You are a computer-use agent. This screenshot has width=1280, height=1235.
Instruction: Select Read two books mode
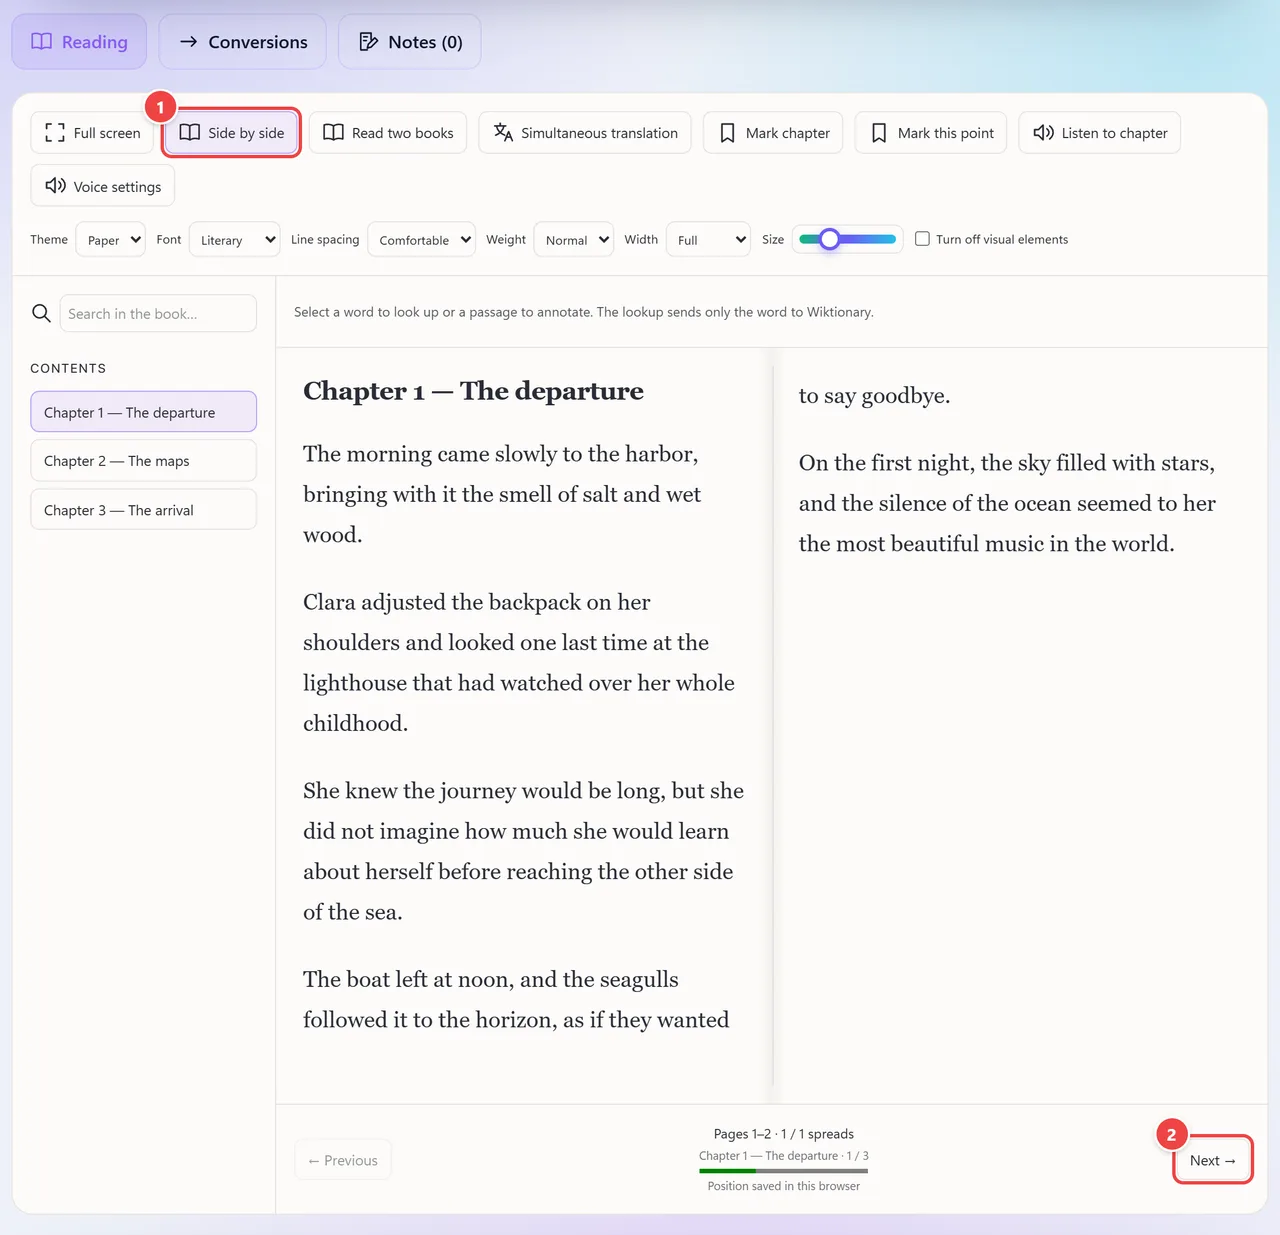[x=388, y=133]
